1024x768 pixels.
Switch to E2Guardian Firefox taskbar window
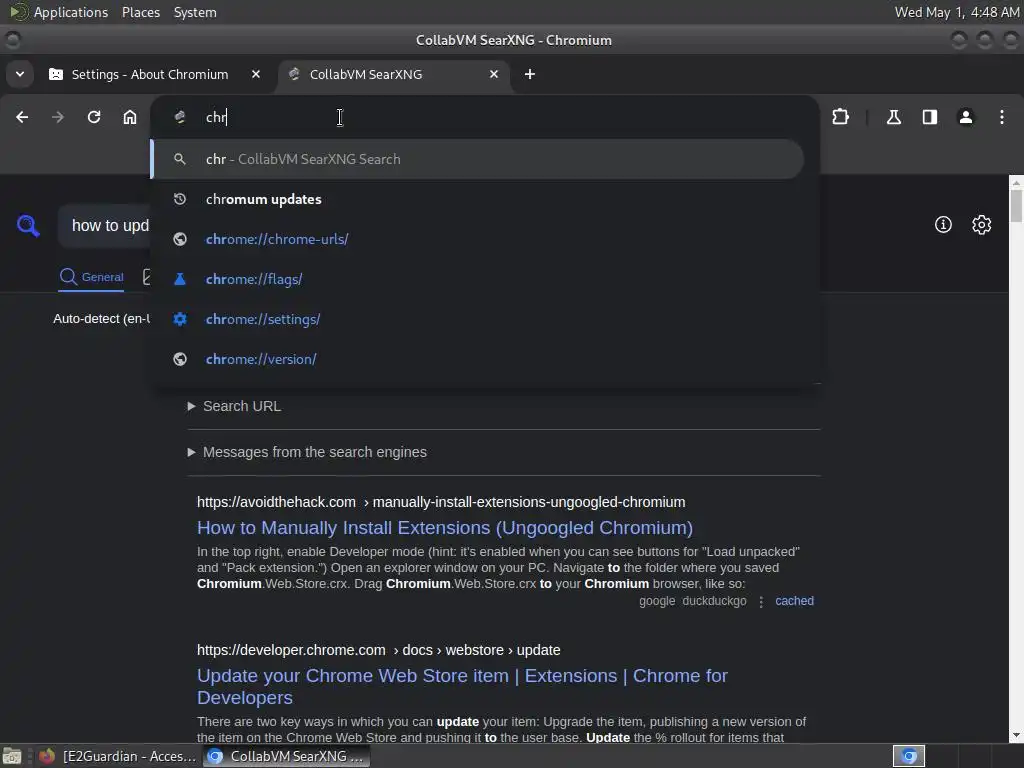click(x=116, y=756)
